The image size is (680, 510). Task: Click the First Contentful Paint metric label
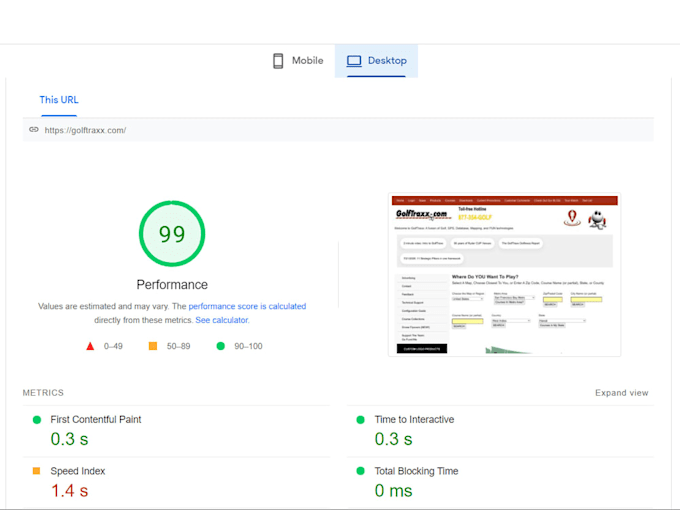pyautogui.click(x=96, y=419)
